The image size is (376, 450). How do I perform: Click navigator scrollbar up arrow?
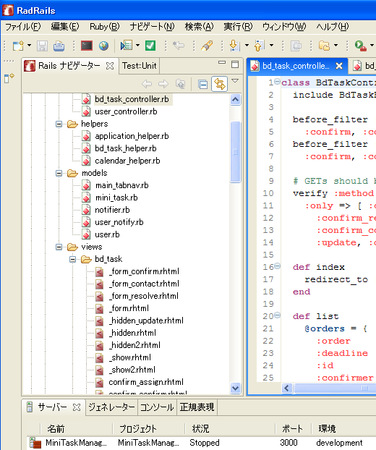coord(235,100)
